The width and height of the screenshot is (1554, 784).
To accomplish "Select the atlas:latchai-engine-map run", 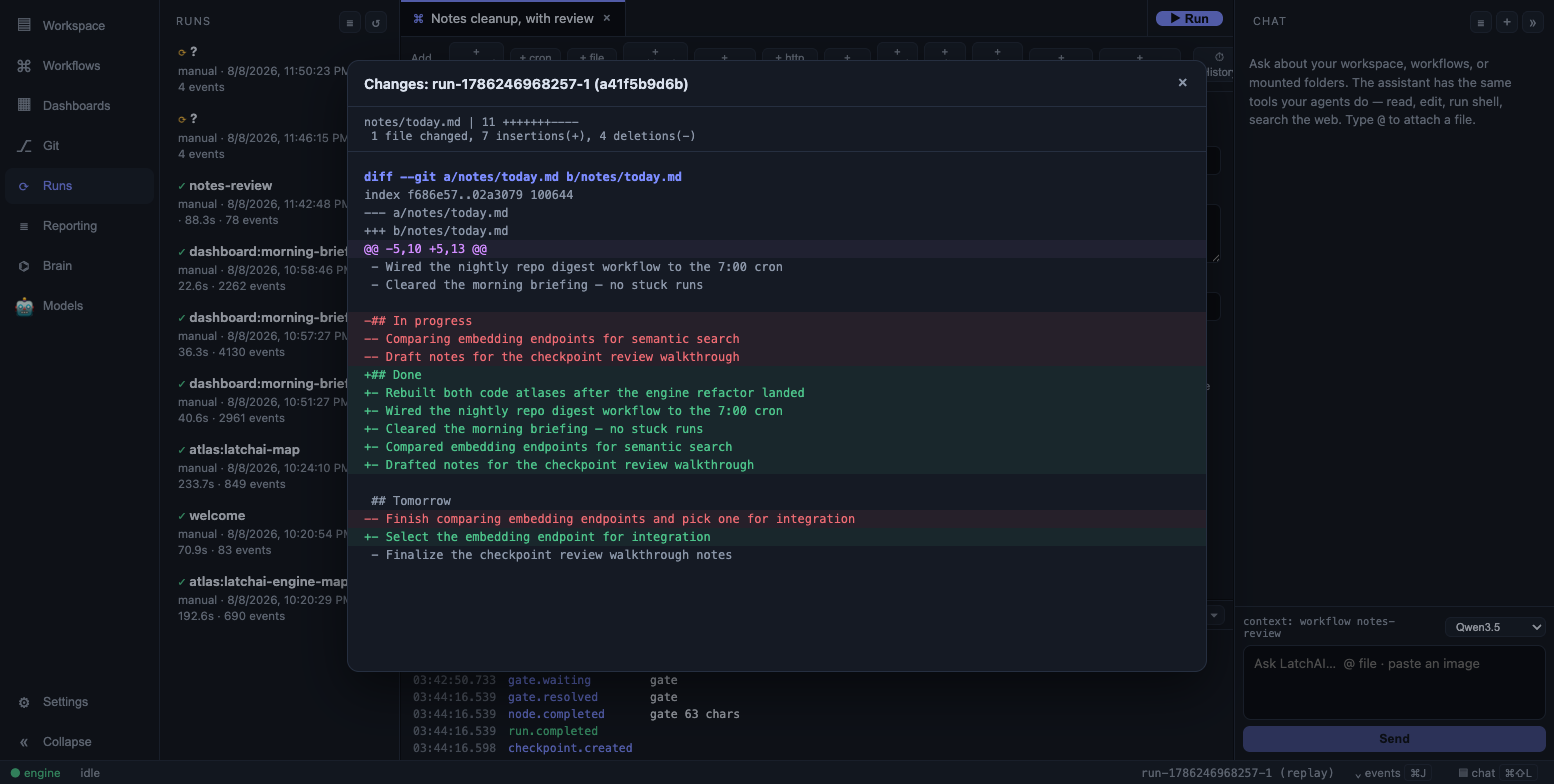I will click(260, 598).
